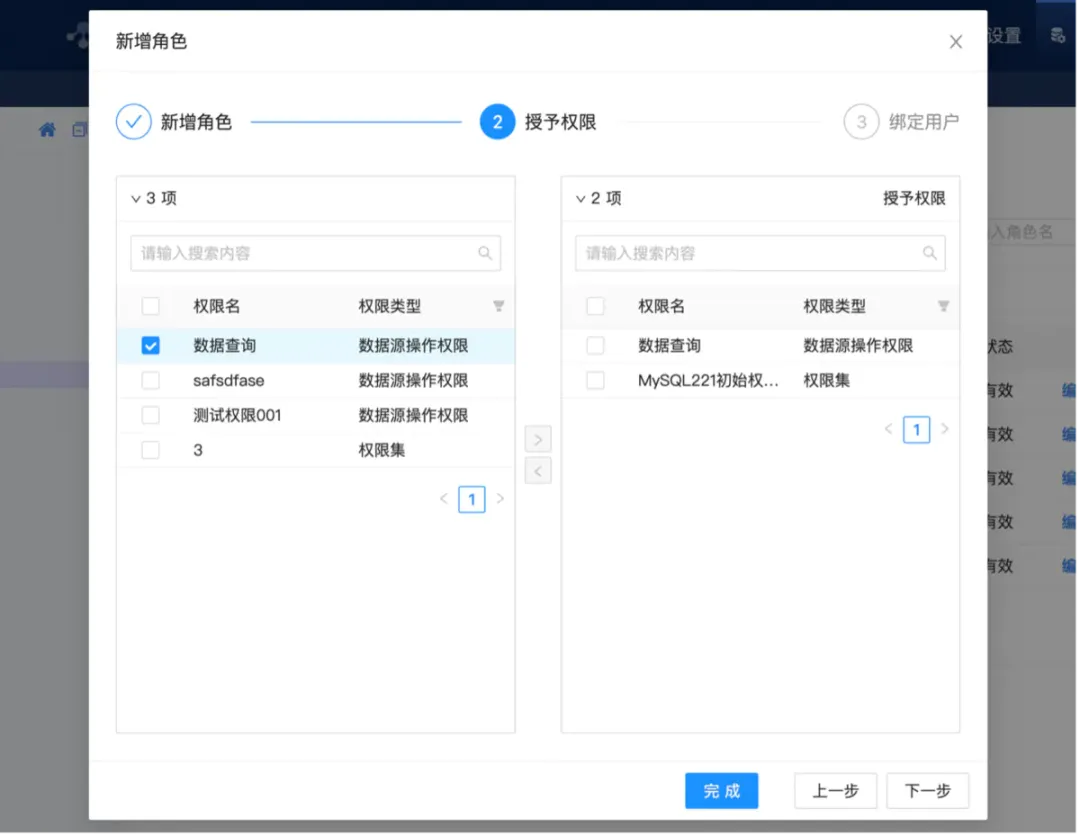
Task: Select step 1 新增角色 in the wizard
Action: tap(133, 121)
